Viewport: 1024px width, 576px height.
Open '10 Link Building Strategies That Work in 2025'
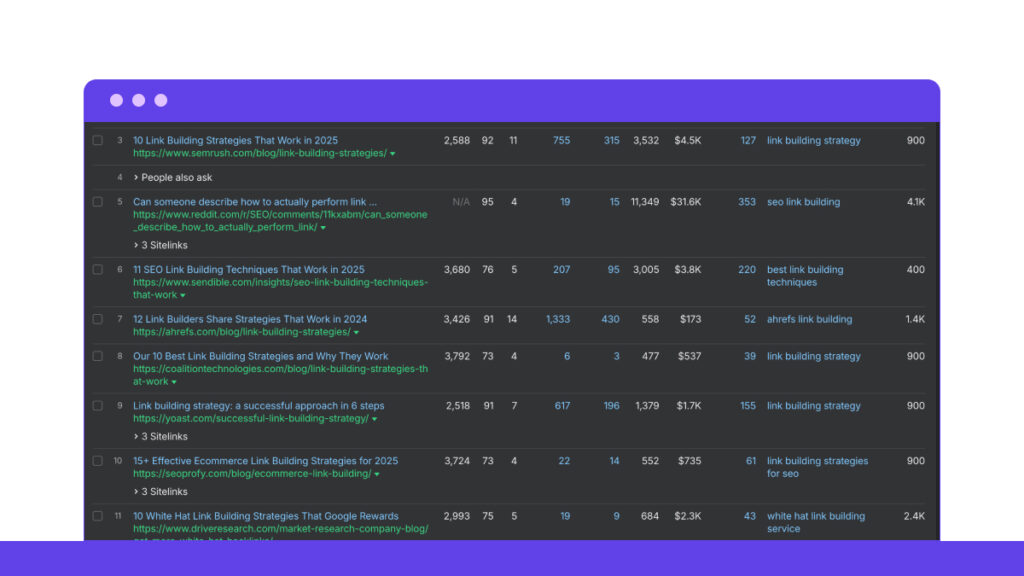[235, 141]
